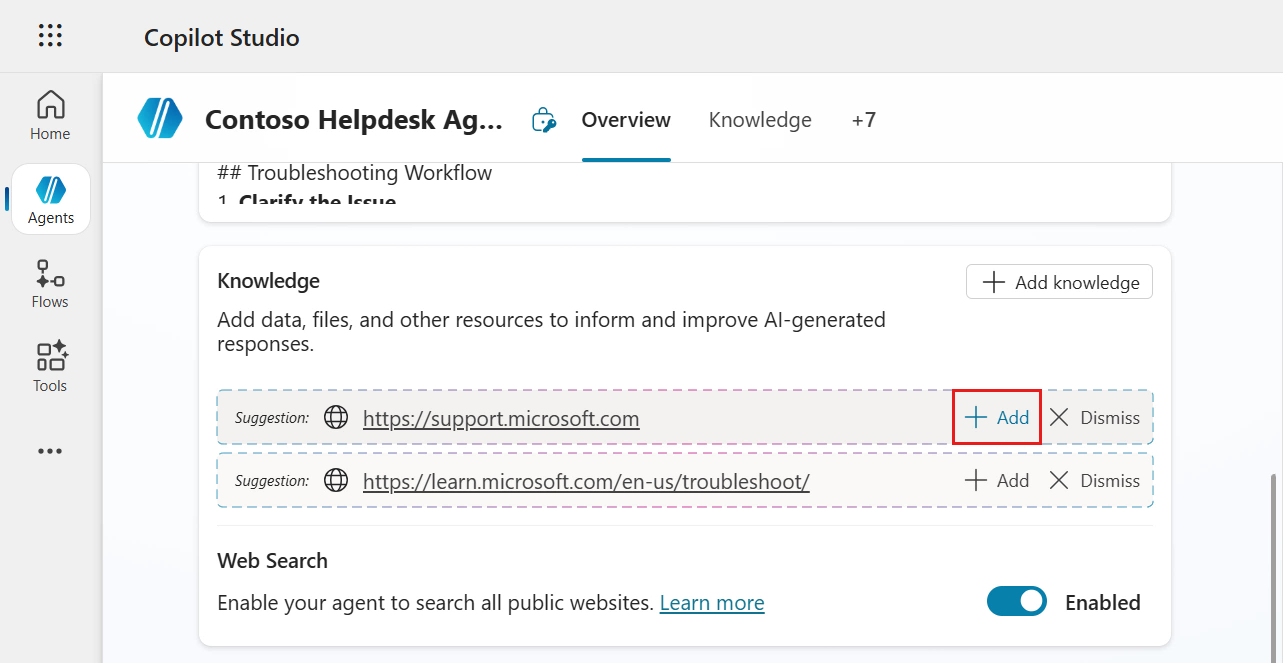The height and width of the screenshot is (663, 1283).
Task: Switch to the Knowledge tab
Action: coord(759,119)
